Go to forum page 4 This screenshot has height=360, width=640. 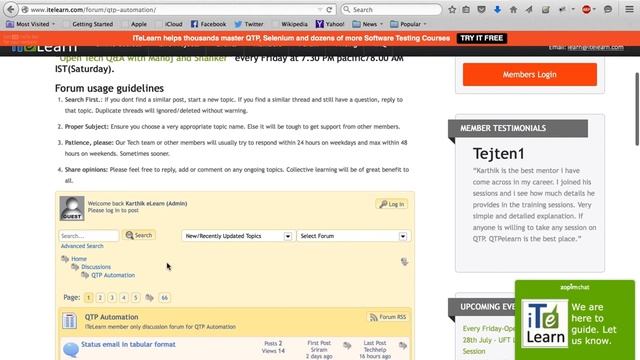click(x=124, y=298)
